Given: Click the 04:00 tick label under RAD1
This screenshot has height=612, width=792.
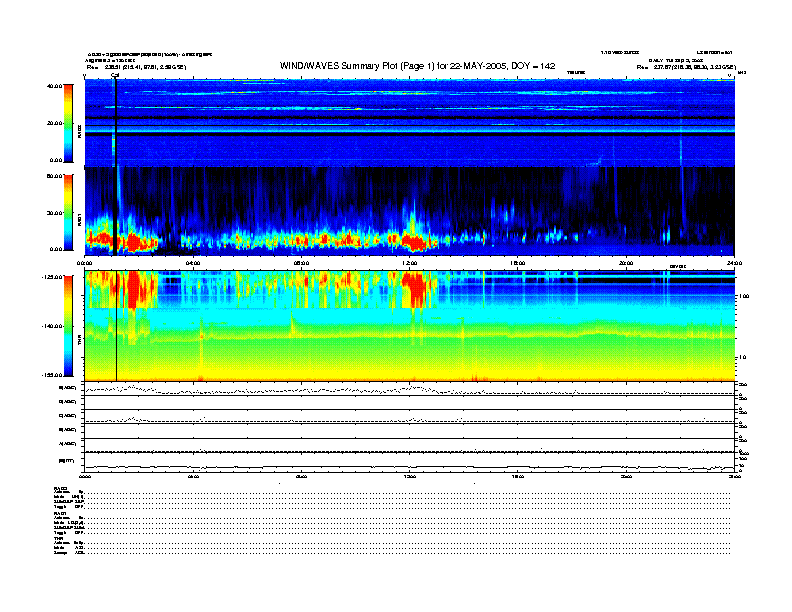Looking at the screenshot, I should tap(193, 263).
